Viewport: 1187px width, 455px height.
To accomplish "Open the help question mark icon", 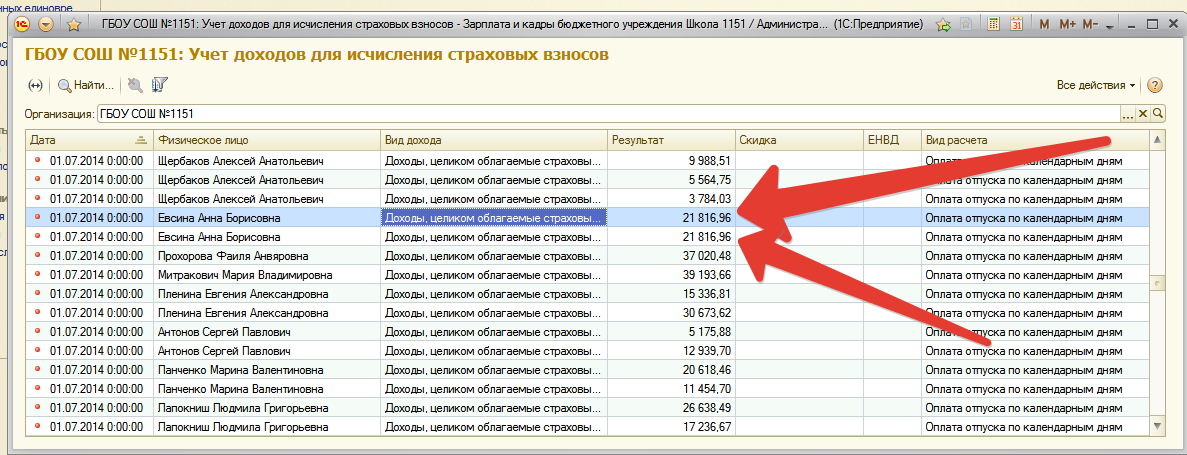I will coord(1155,85).
